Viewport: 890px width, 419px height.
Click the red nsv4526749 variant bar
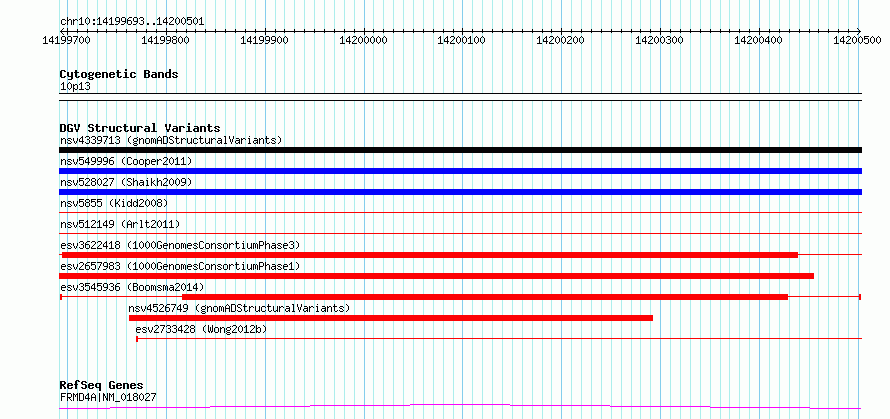pyautogui.click(x=391, y=318)
